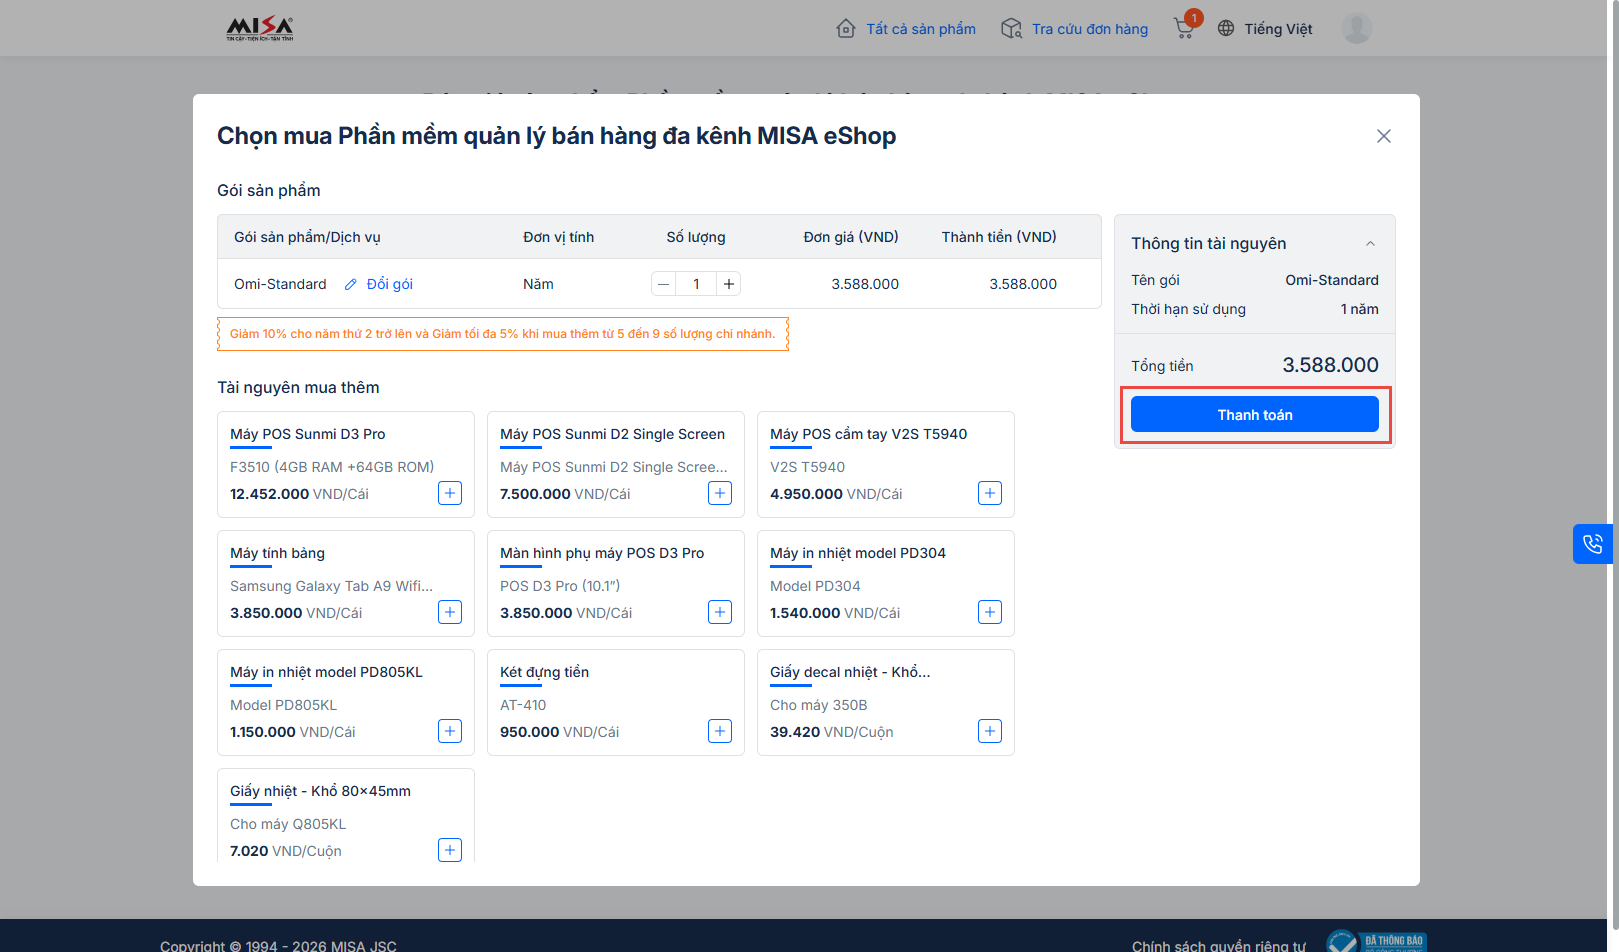Click the box icon beside Tra cứu đơn hàng
Screen dimensions: 1619x952
tap(1012, 29)
